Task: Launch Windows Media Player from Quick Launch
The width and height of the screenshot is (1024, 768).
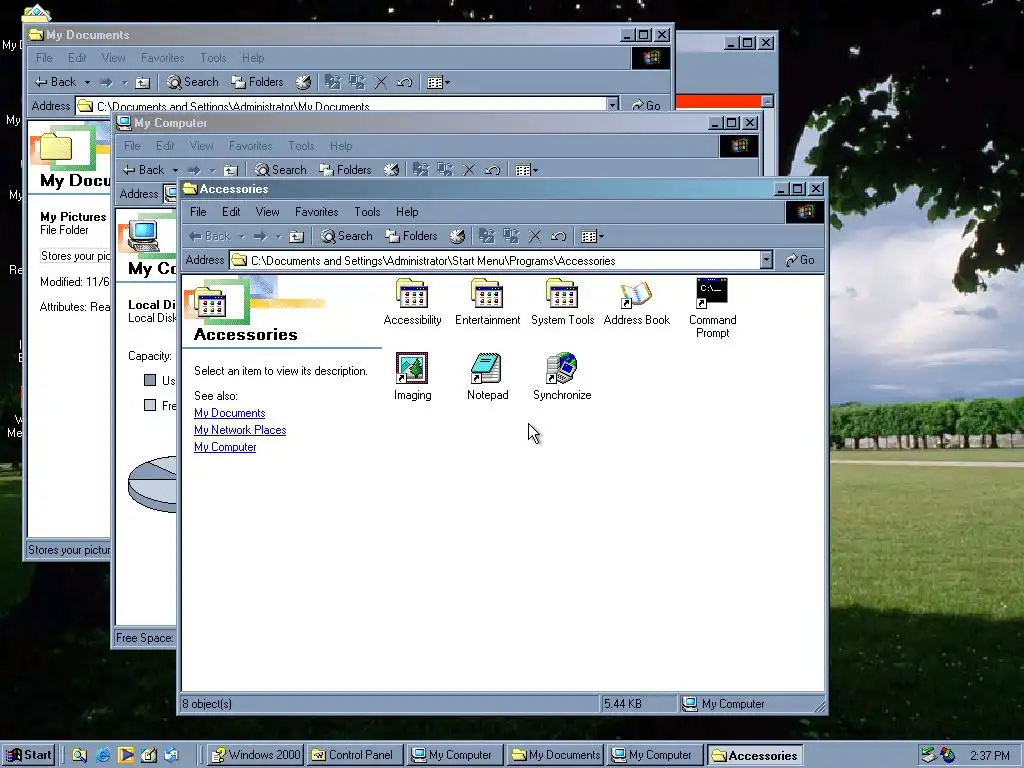Action: [x=126, y=755]
